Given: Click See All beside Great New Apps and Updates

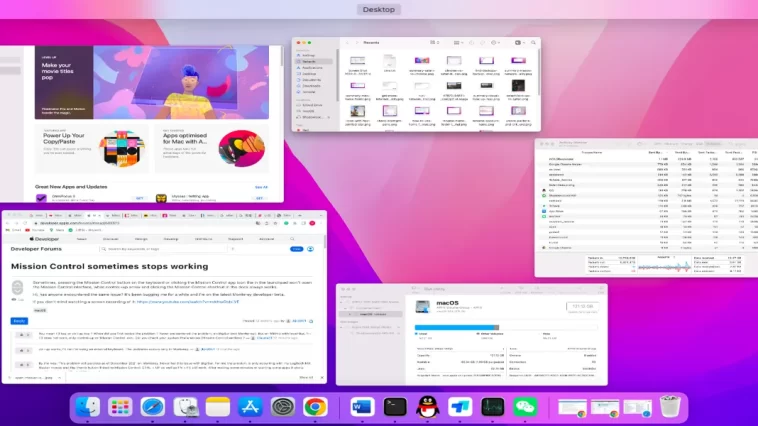Looking at the screenshot, I should coord(261,187).
